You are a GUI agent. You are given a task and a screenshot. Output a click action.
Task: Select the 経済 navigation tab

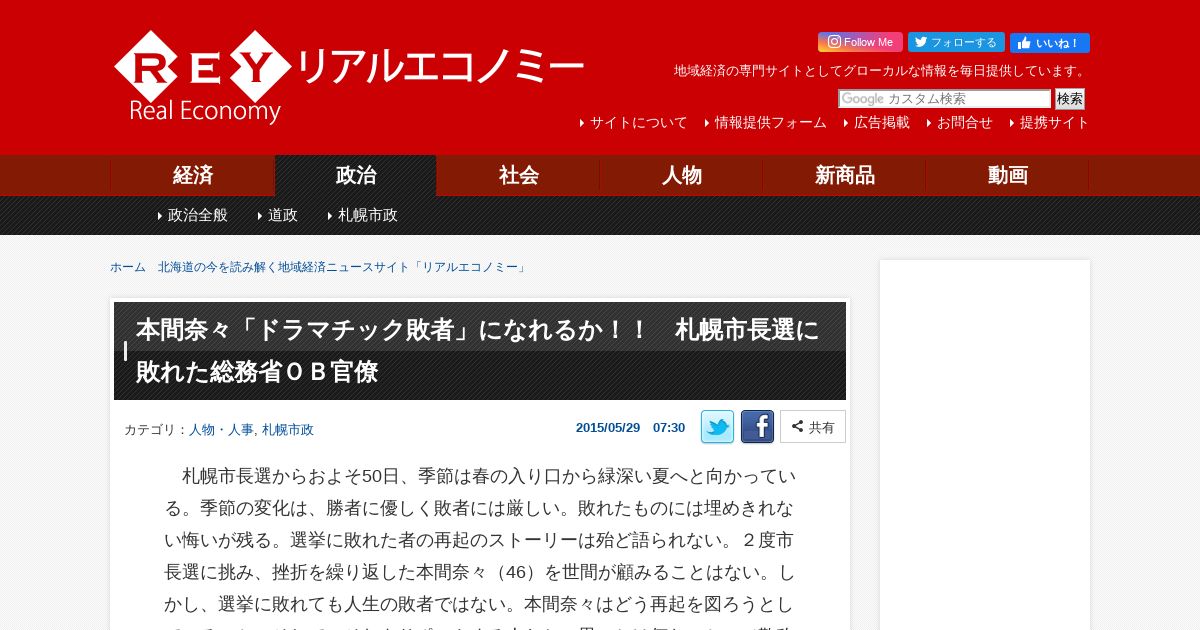[x=192, y=175]
